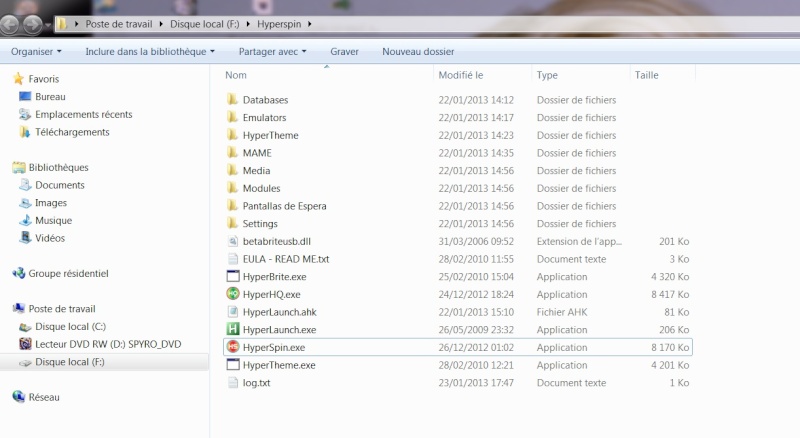The height and width of the screenshot is (438, 800).
Task: Select Disque local (F:) breadcrumb in address bar
Action: [x=204, y=24]
